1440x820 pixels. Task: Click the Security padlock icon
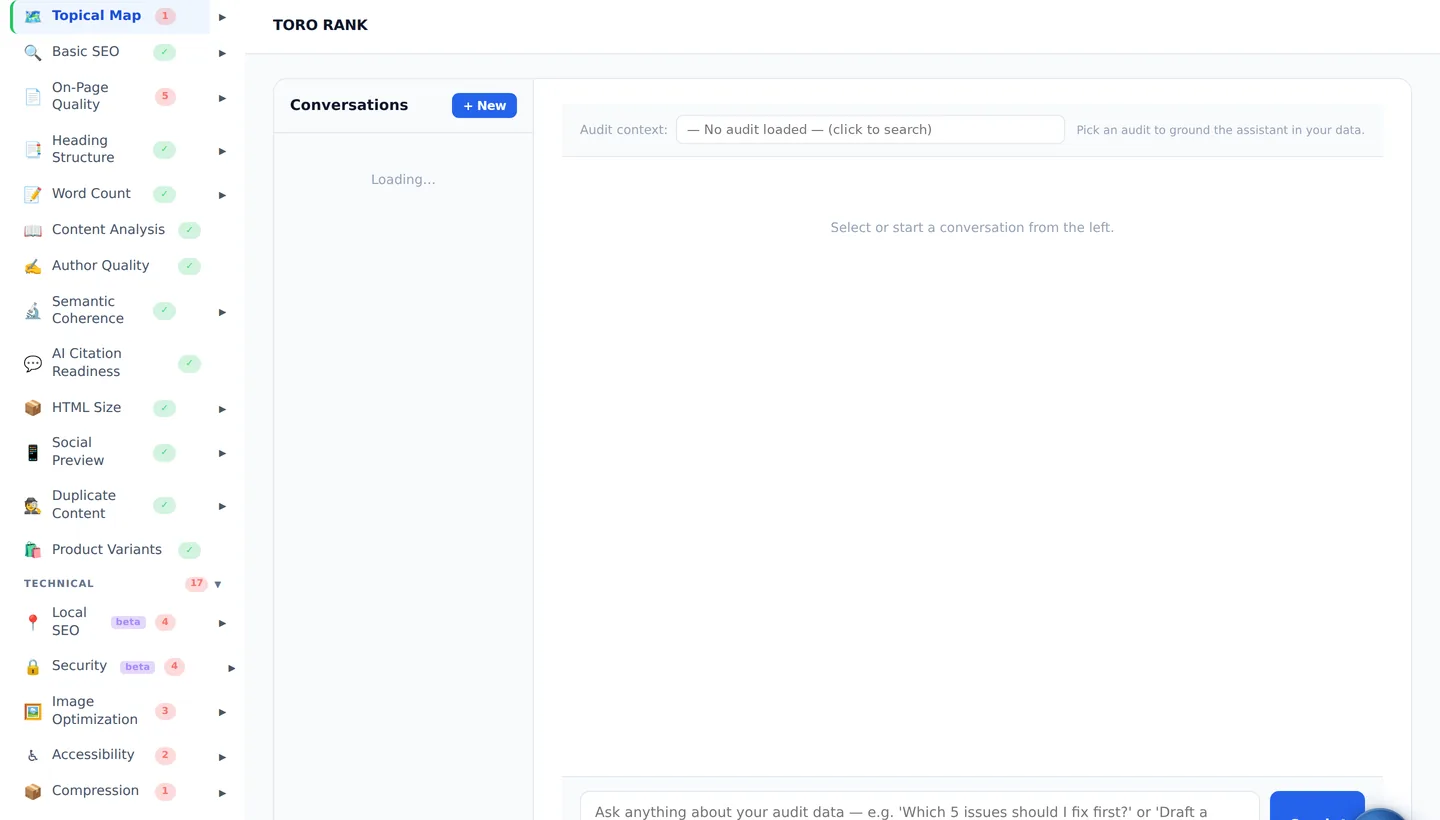click(x=33, y=667)
